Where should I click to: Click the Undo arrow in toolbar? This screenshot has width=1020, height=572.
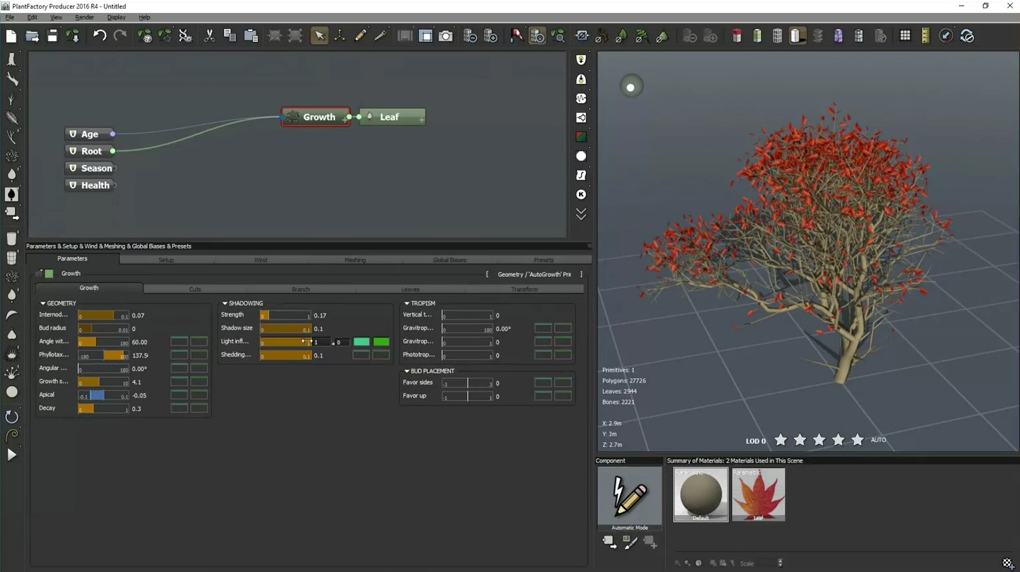(x=99, y=36)
